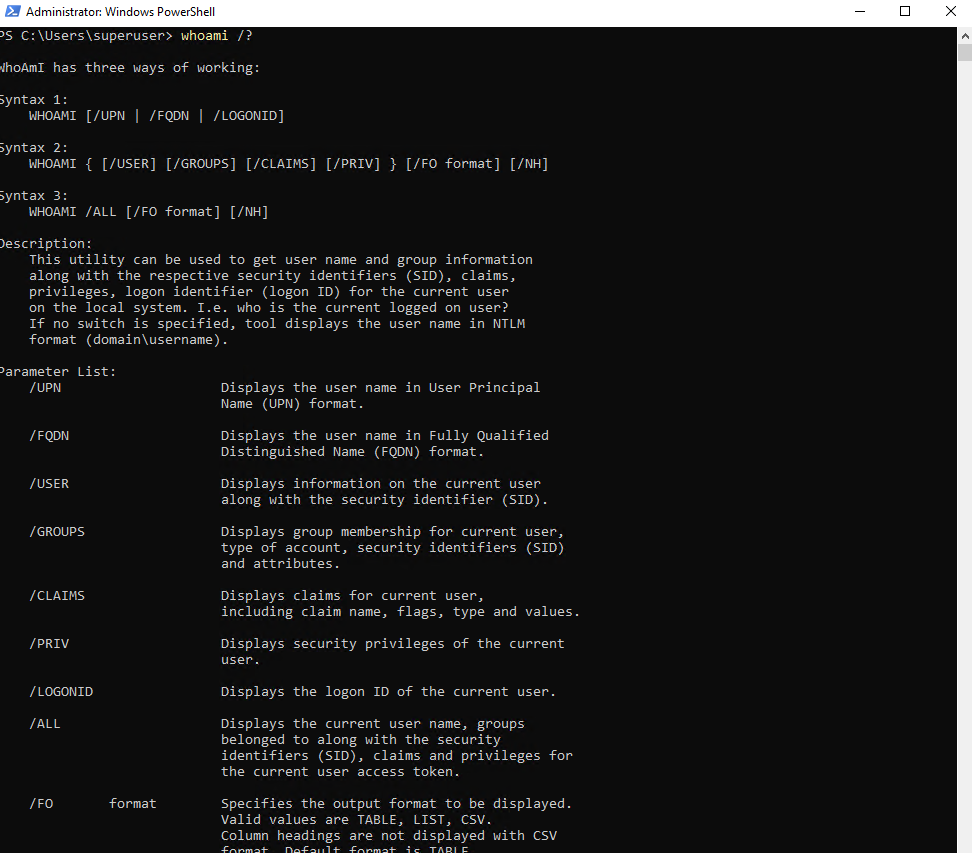The image size is (972, 853).
Task: Click 'Column headings are not displayed with CSV'
Action: click(x=389, y=836)
